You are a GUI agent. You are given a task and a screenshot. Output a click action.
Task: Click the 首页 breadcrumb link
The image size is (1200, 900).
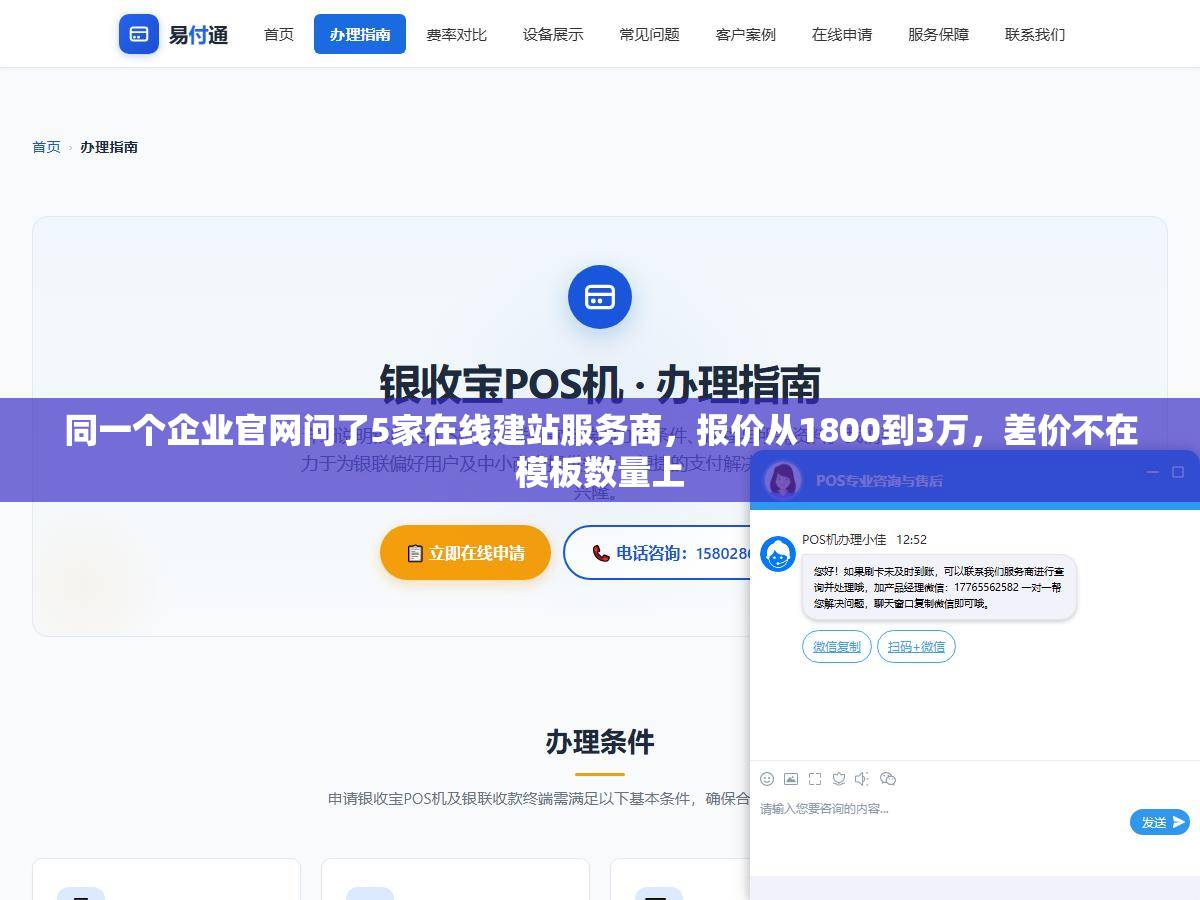pyautogui.click(x=46, y=147)
